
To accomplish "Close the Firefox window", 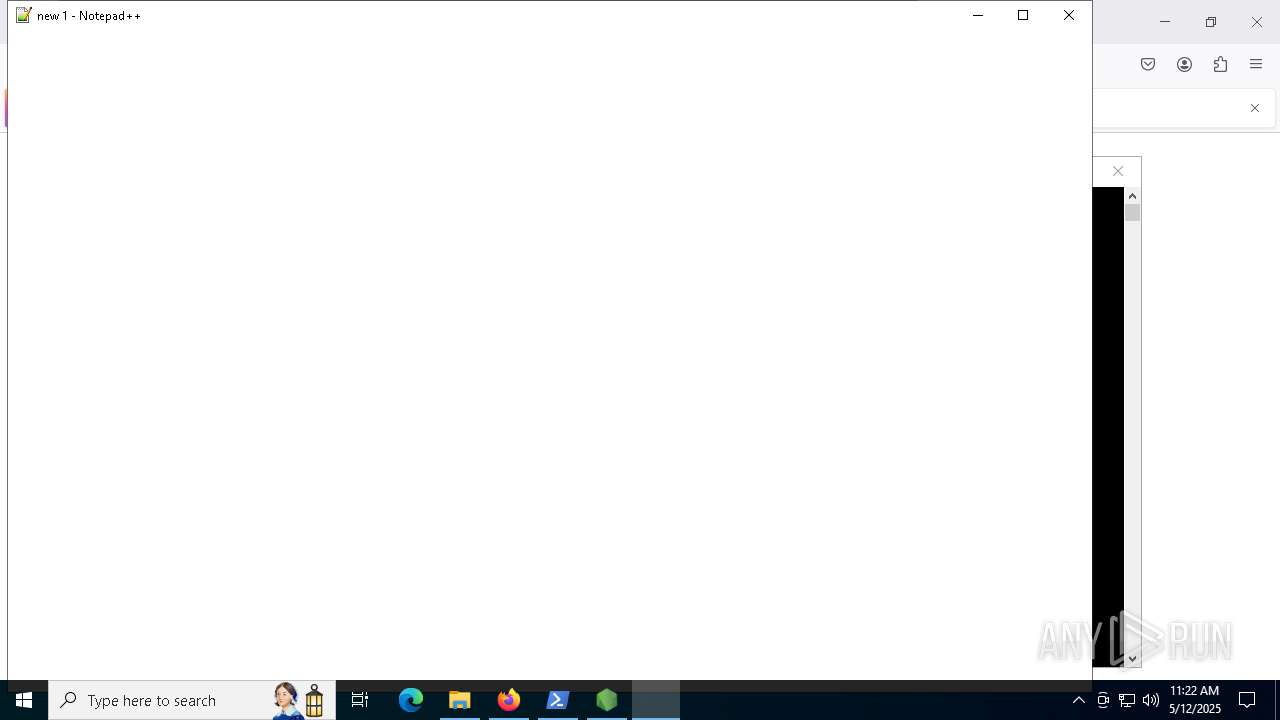I will [x=1257, y=21].
